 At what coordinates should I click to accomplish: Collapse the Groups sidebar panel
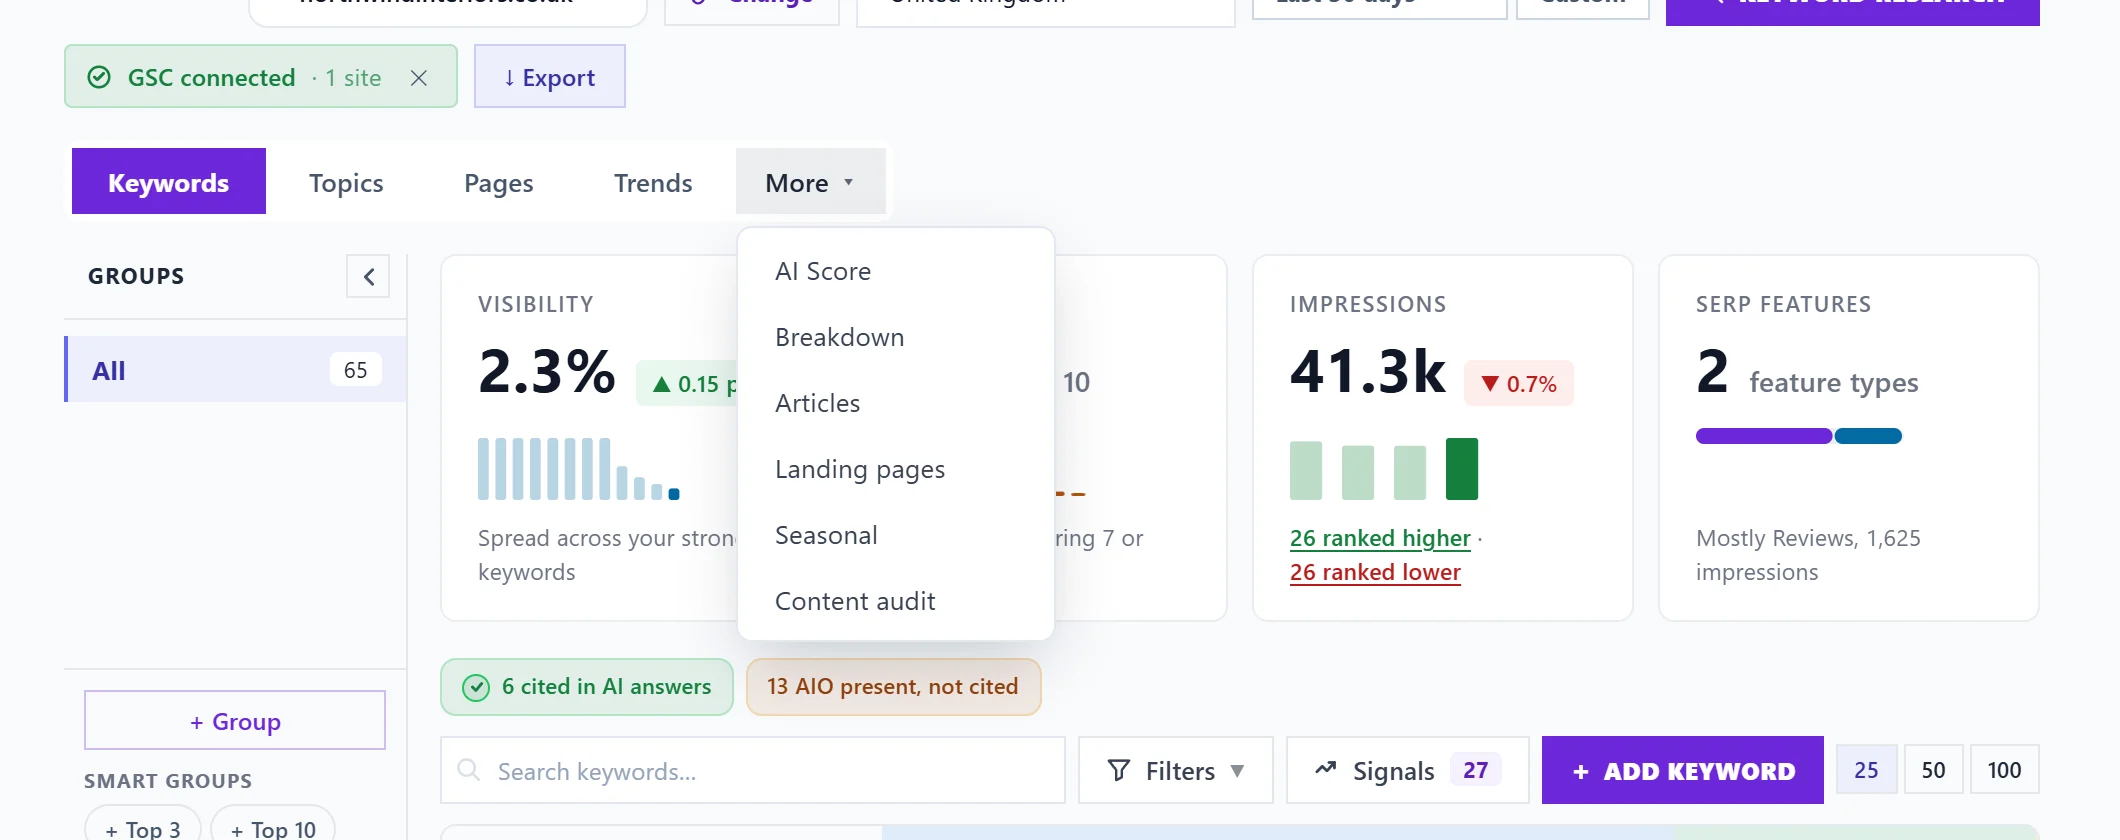(x=368, y=276)
